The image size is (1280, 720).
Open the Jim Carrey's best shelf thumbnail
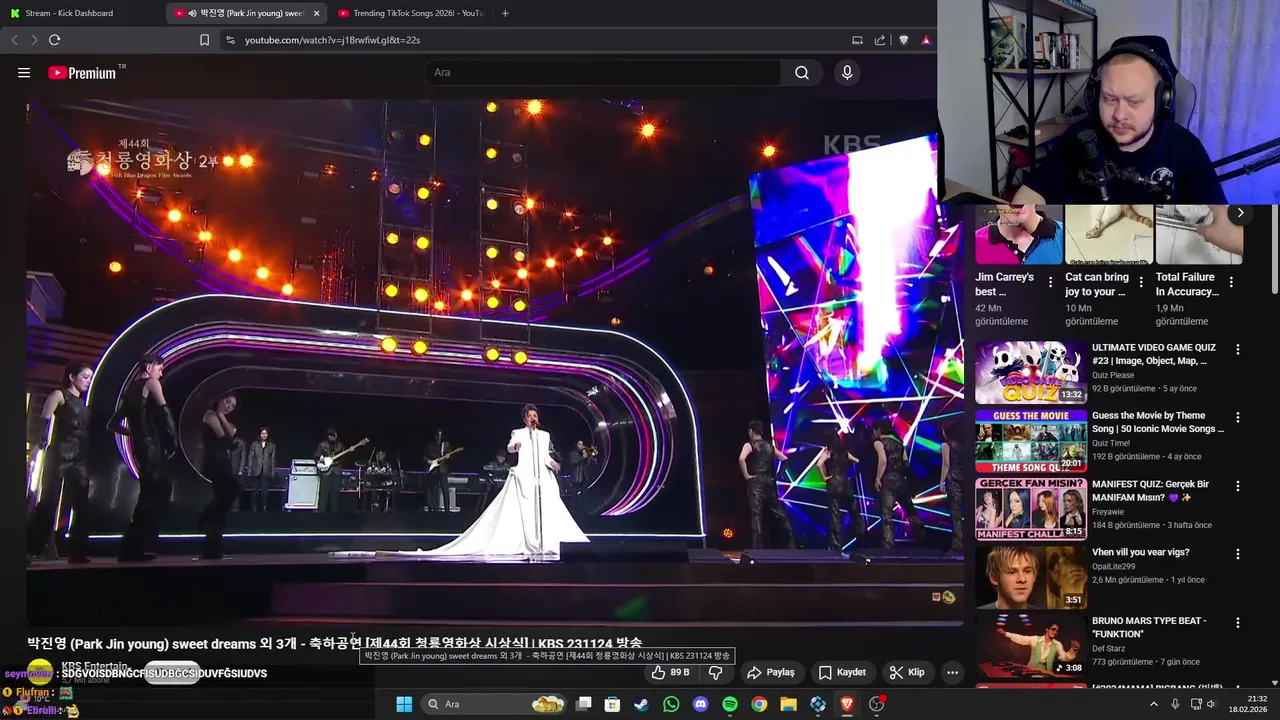click(x=1018, y=234)
